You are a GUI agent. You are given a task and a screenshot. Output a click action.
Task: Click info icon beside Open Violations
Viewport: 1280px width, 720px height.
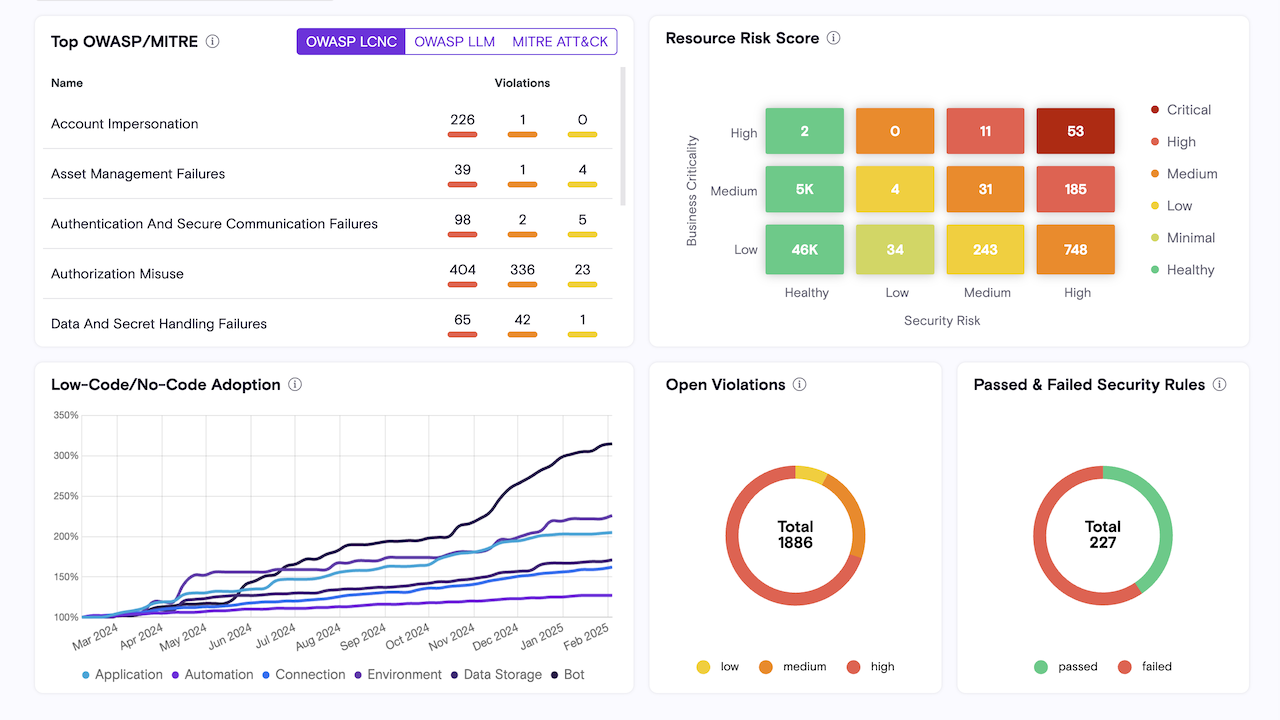coord(799,385)
